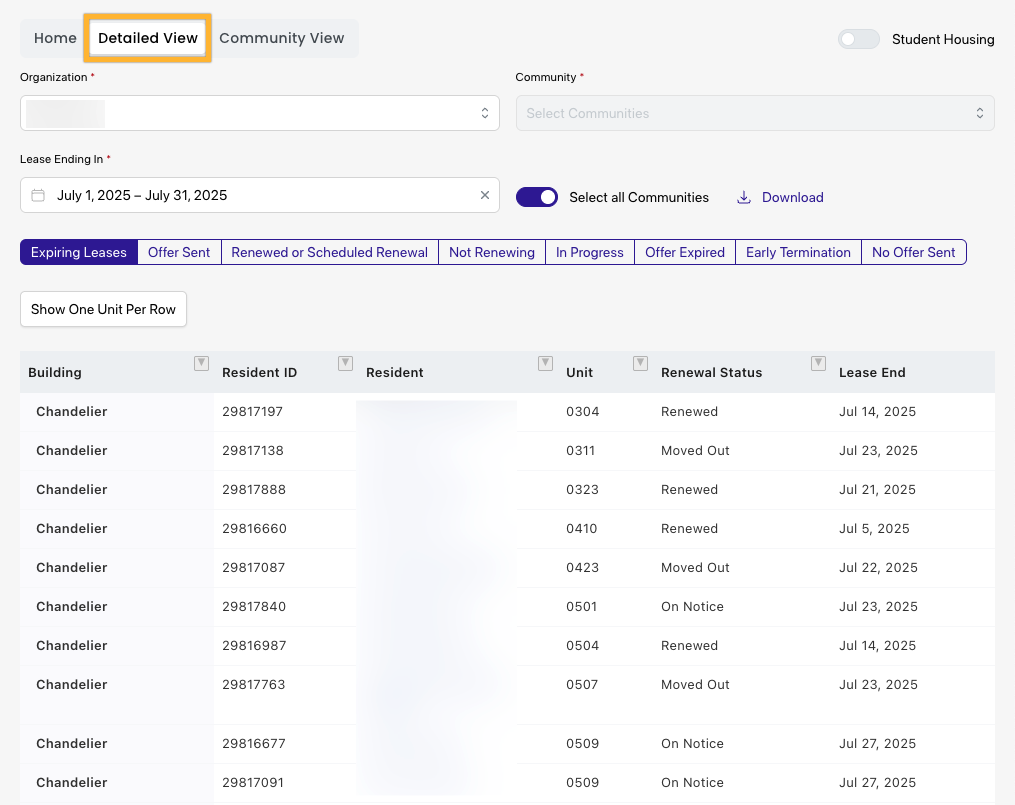The width and height of the screenshot is (1015, 805).
Task: Open the Renewal Status column filter icon
Action: click(x=818, y=363)
